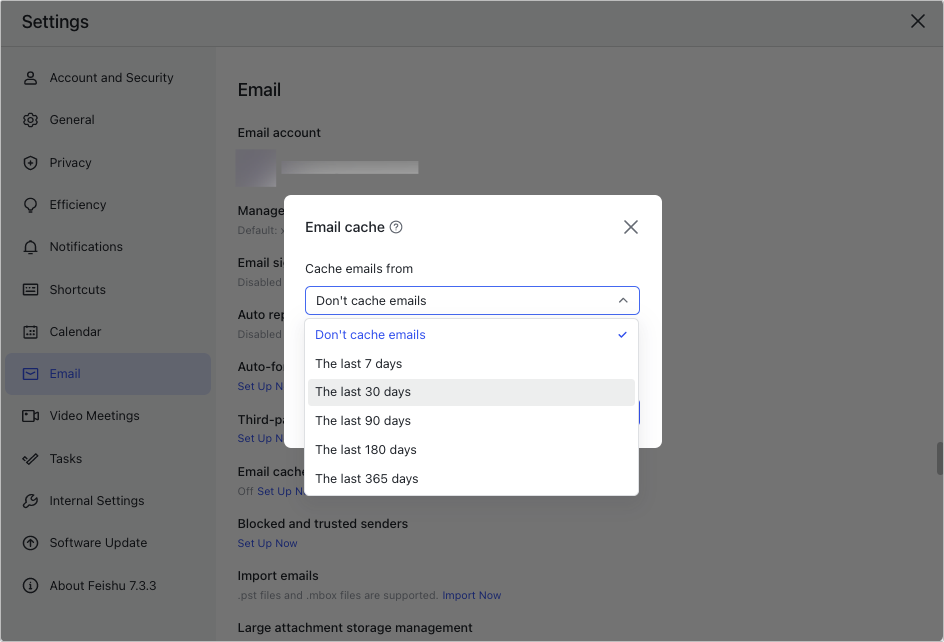Close the Email cache dialog

coord(630,227)
